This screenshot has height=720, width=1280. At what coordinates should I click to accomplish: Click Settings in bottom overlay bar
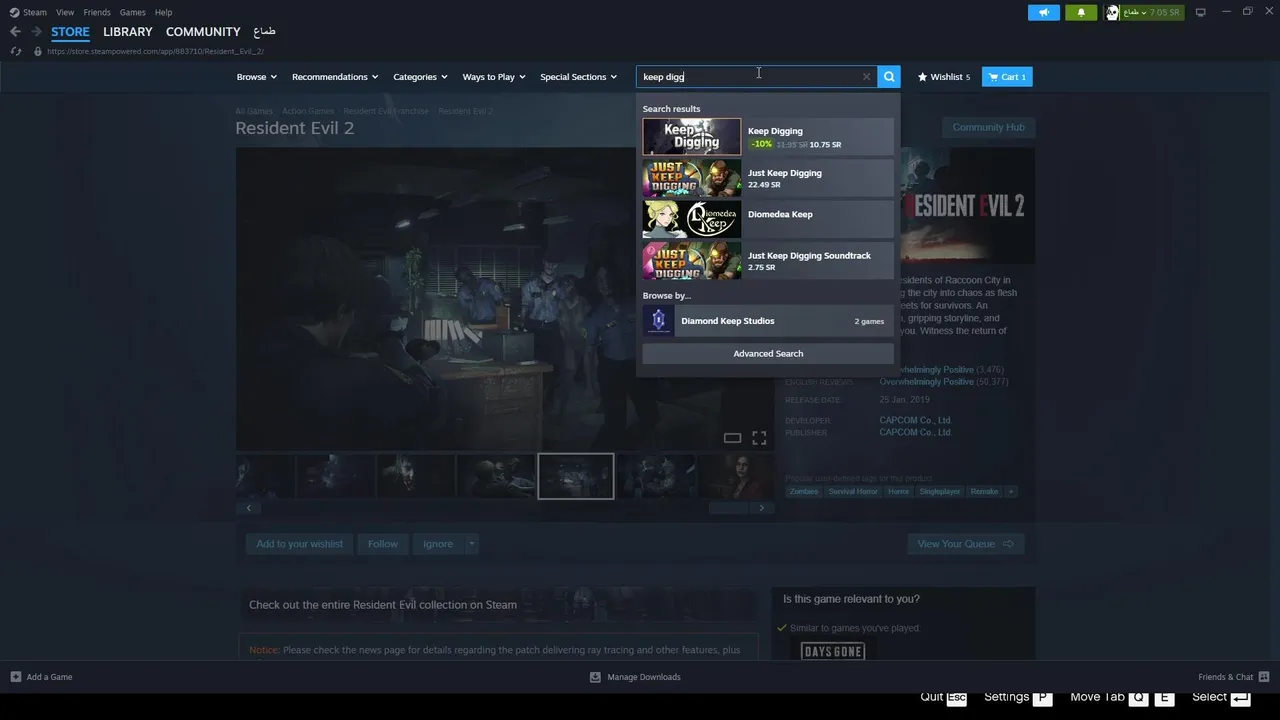coord(1018,697)
